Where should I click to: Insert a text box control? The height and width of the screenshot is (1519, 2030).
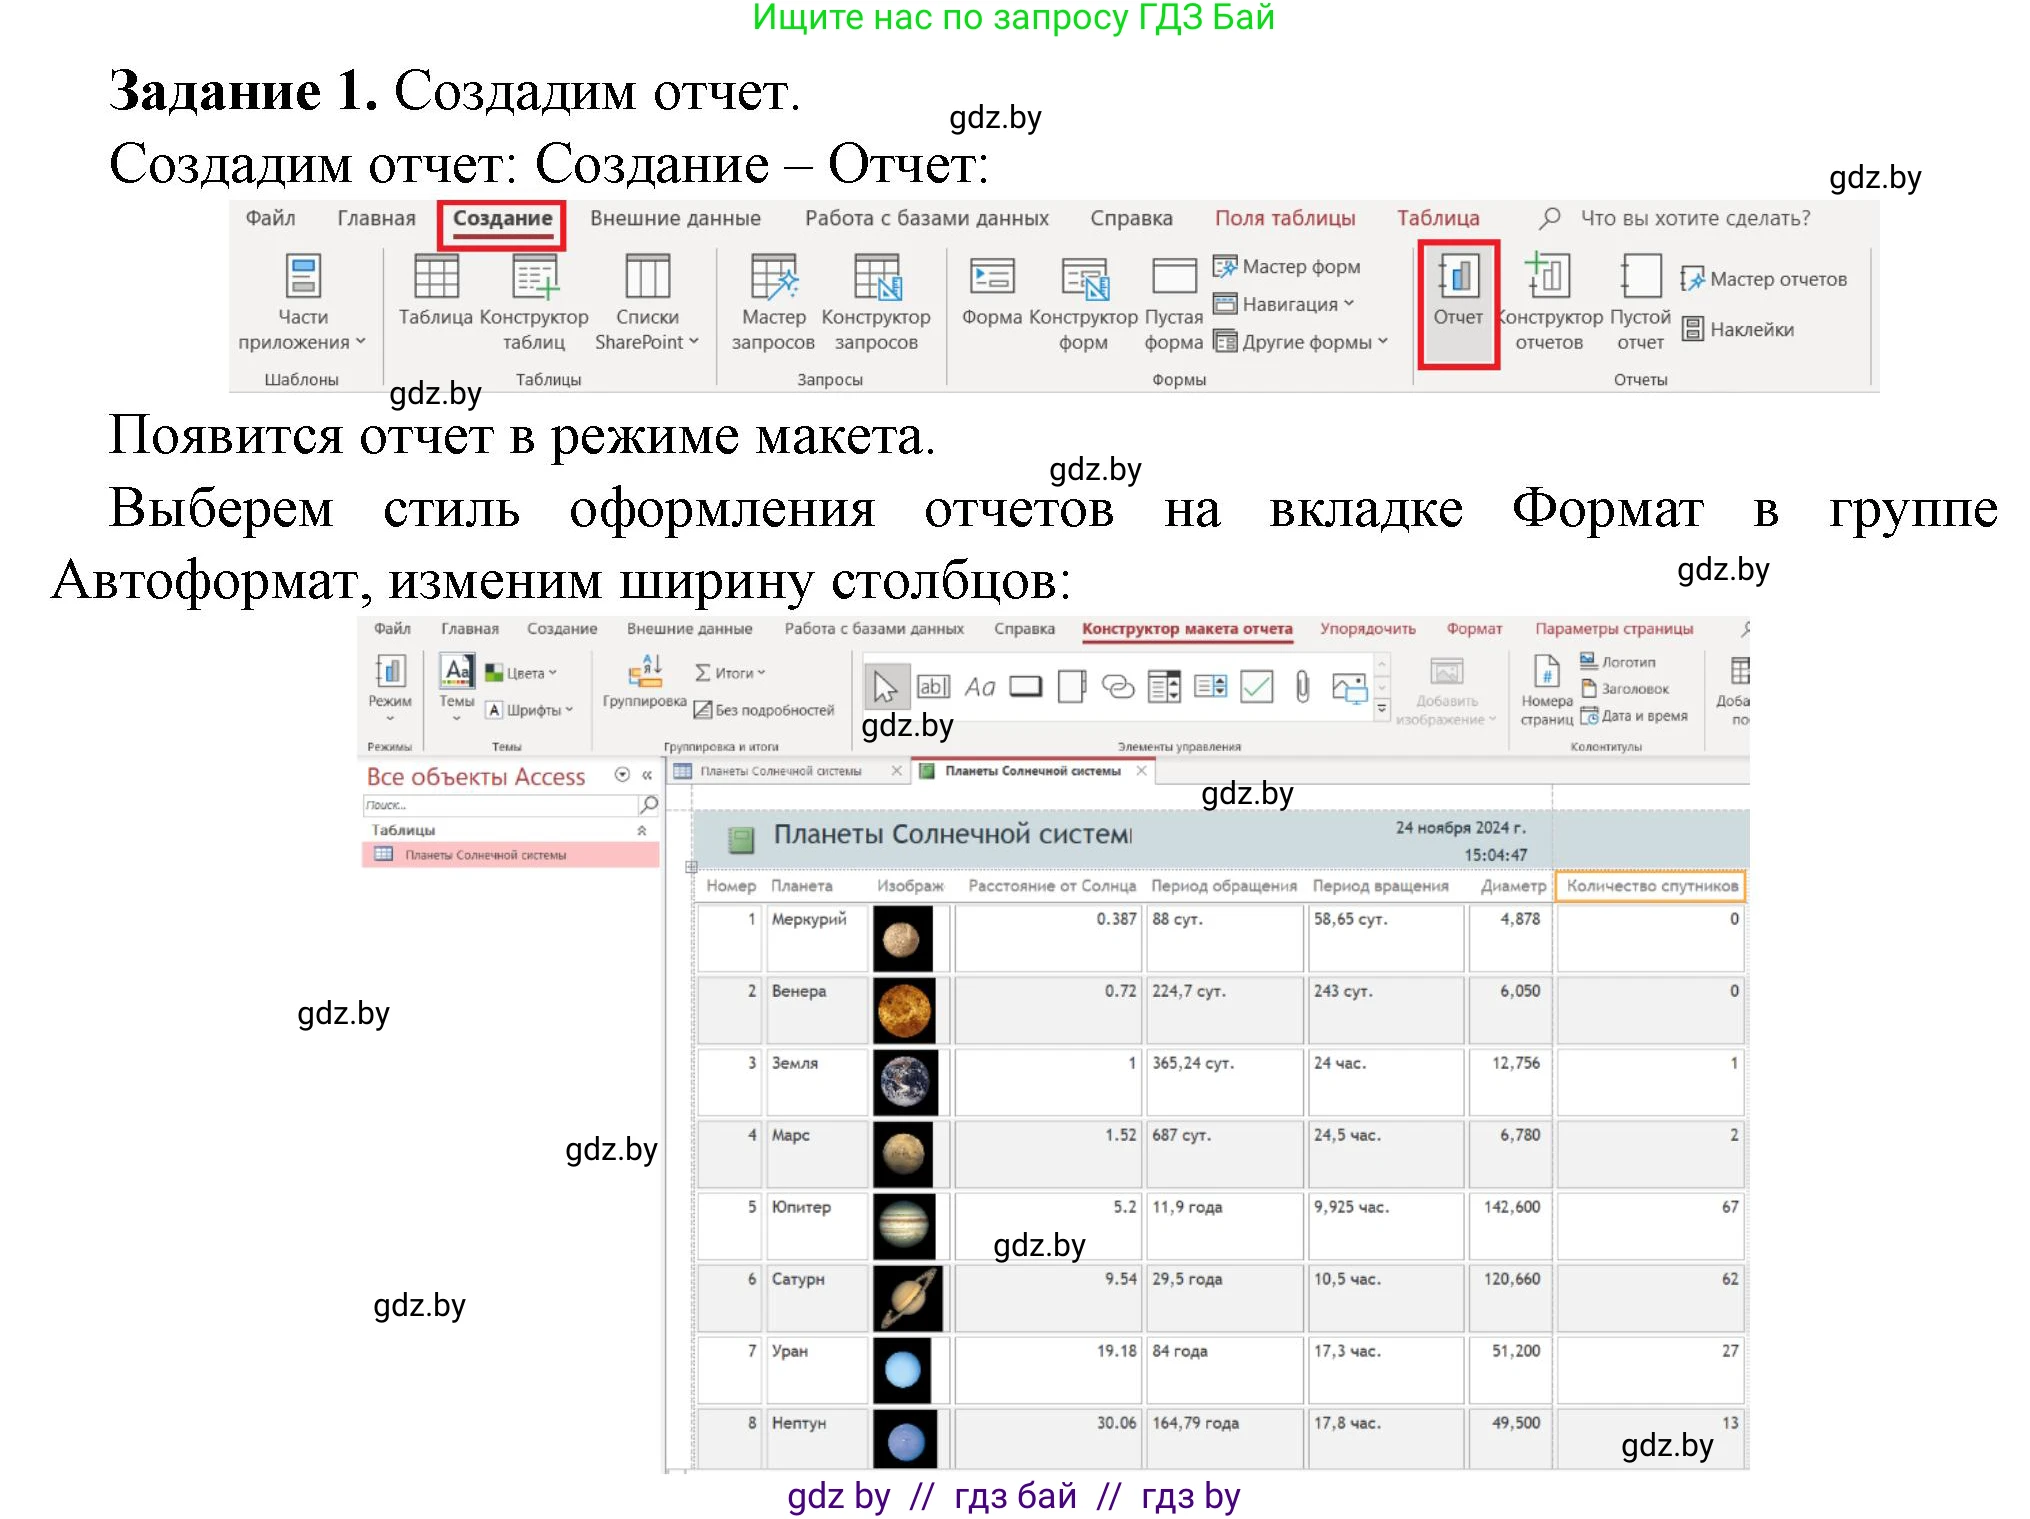[934, 687]
